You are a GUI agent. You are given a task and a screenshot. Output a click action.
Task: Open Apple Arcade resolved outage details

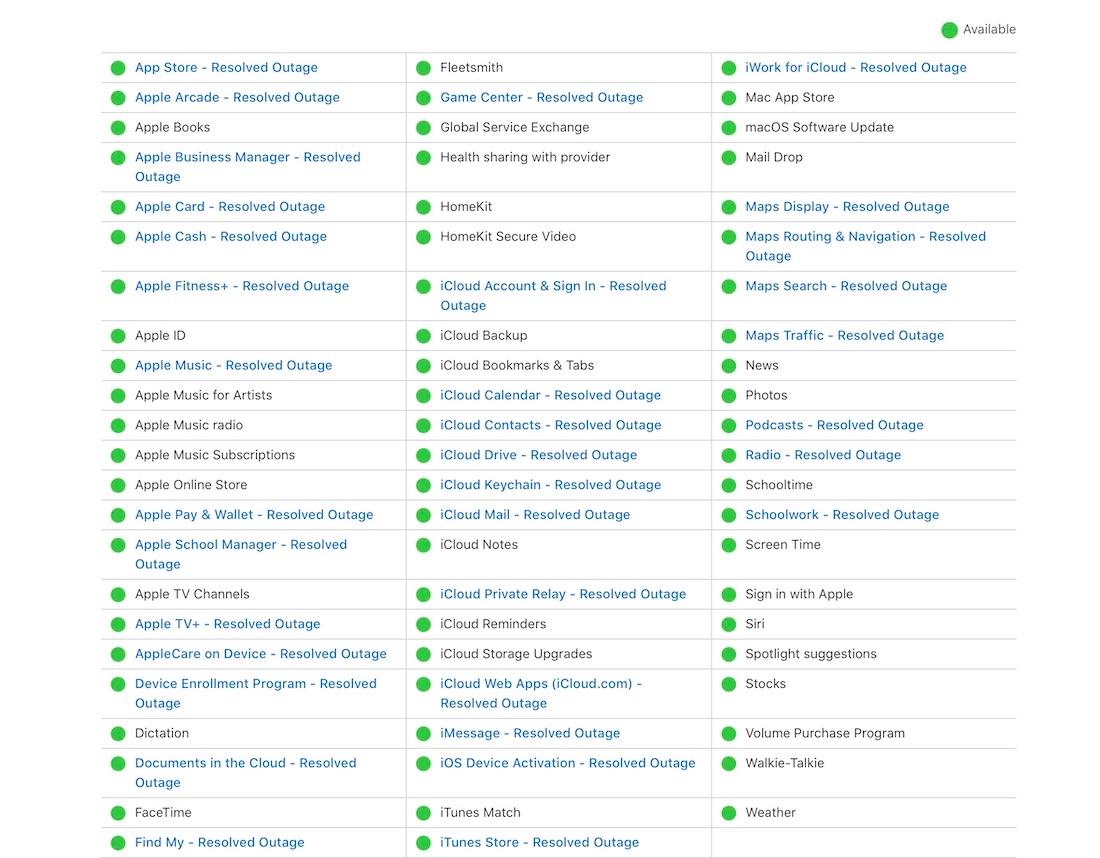(237, 98)
